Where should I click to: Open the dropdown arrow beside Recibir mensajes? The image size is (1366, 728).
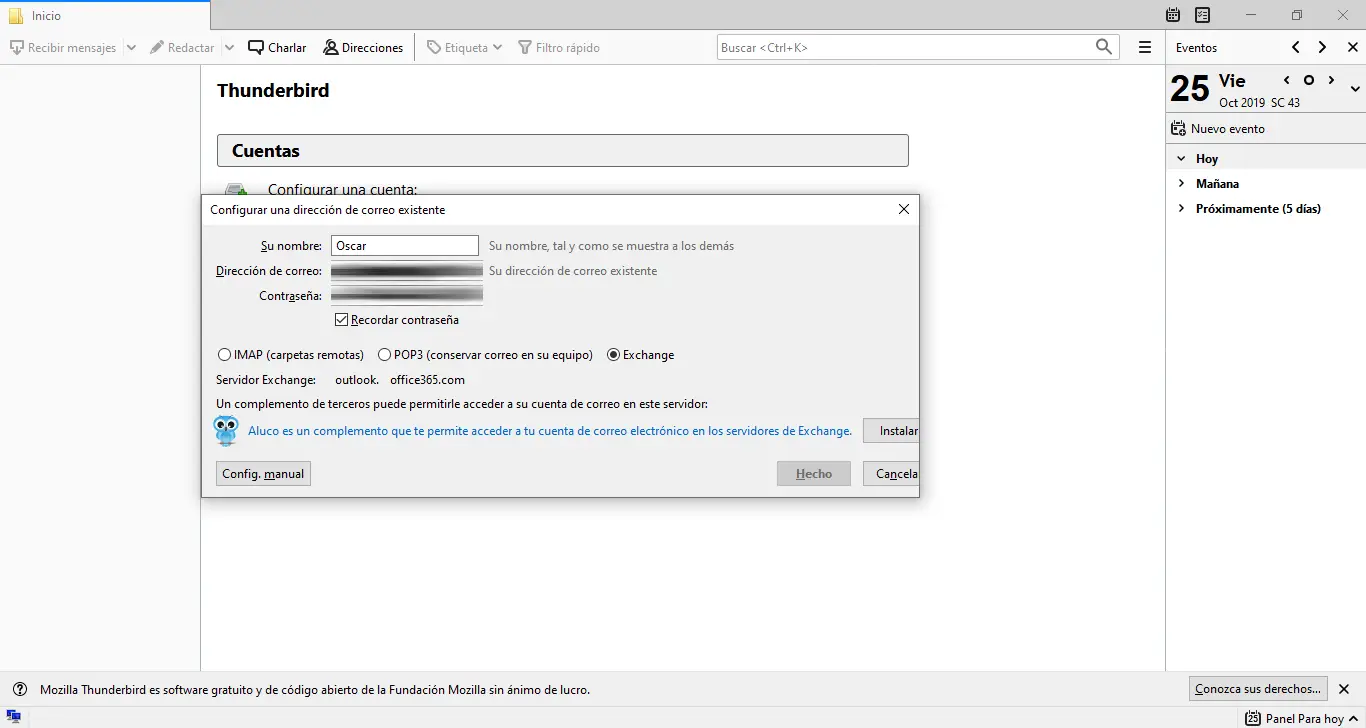131,47
